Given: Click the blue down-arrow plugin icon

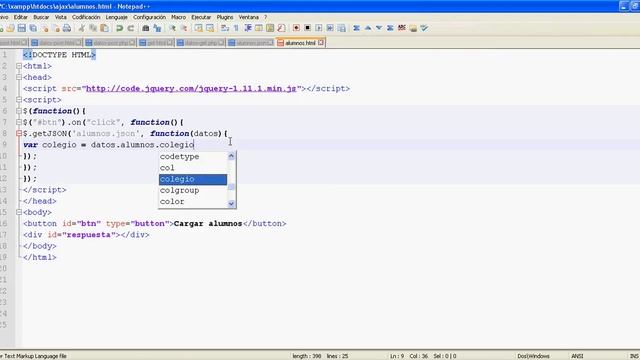Looking at the screenshot, I should click(x=379, y=28).
